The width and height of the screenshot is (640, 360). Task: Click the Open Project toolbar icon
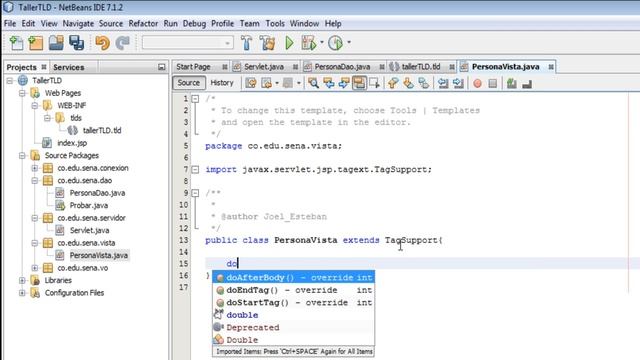click(56, 42)
